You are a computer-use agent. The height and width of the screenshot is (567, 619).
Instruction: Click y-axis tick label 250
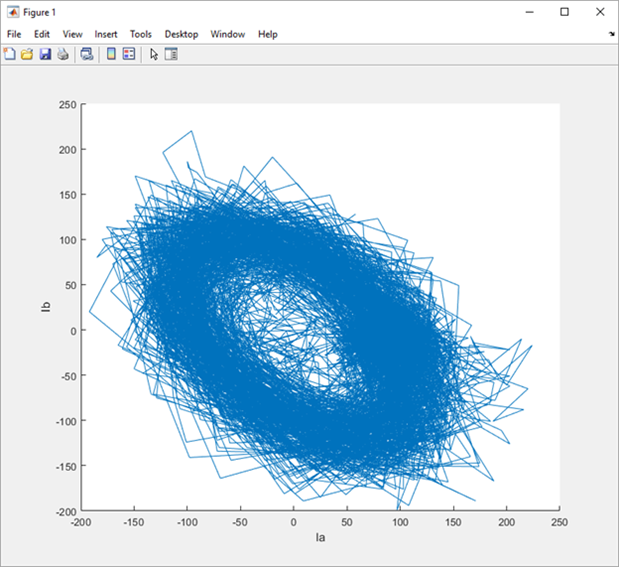(x=68, y=105)
